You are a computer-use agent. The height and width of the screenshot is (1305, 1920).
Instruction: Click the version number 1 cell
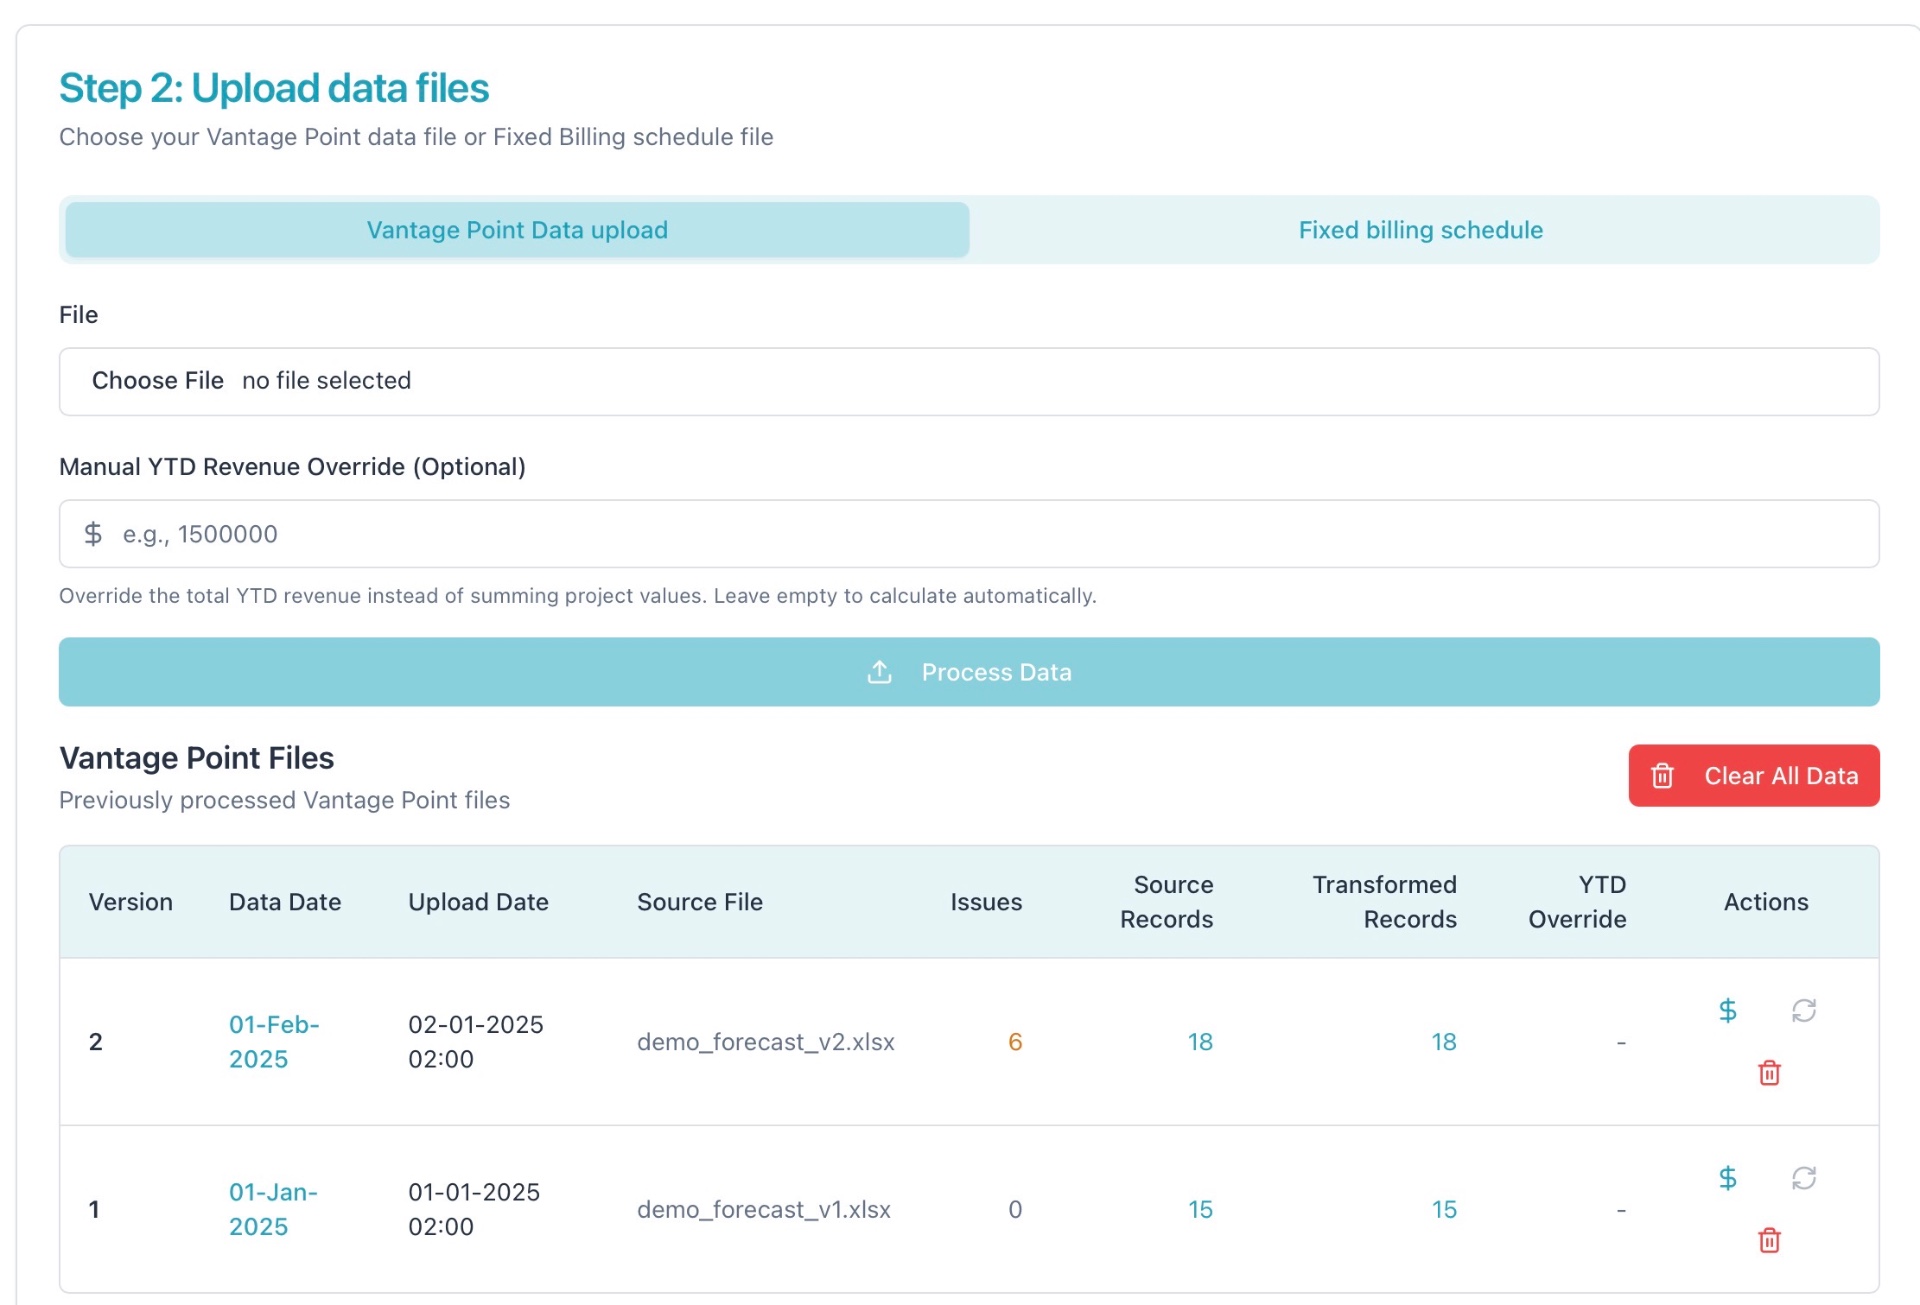click(x=94, y=1209)
